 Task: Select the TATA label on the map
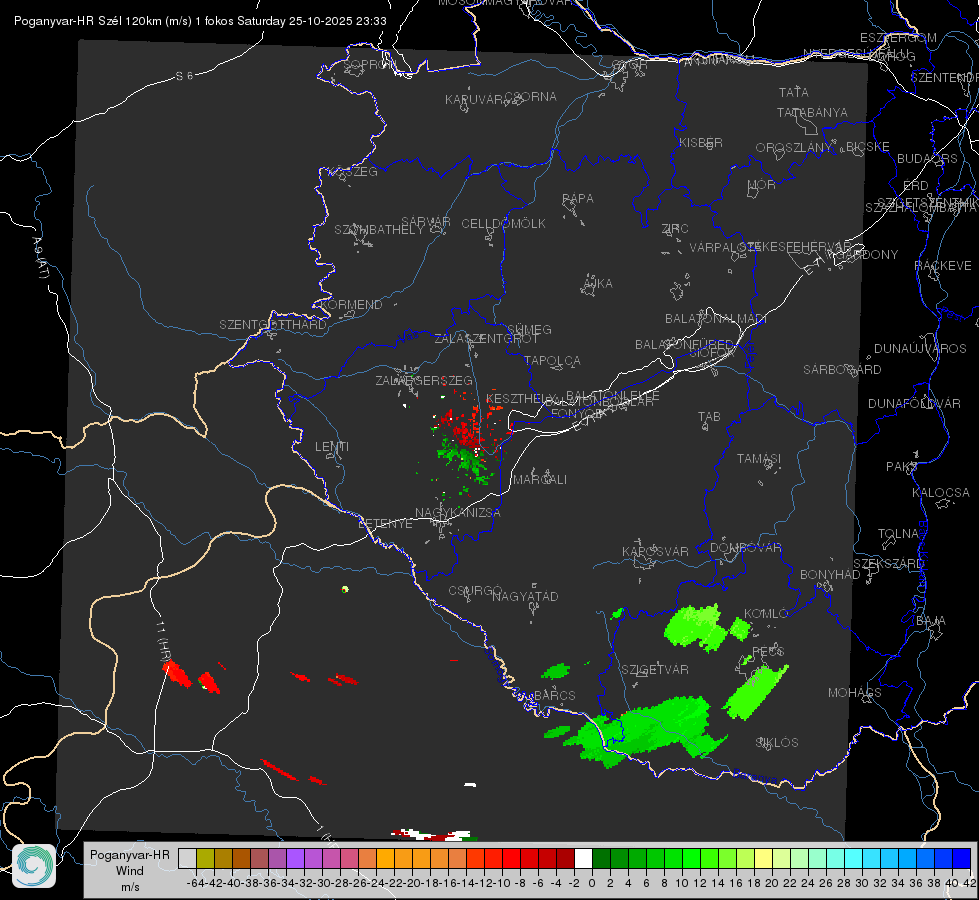coord(794,92)
